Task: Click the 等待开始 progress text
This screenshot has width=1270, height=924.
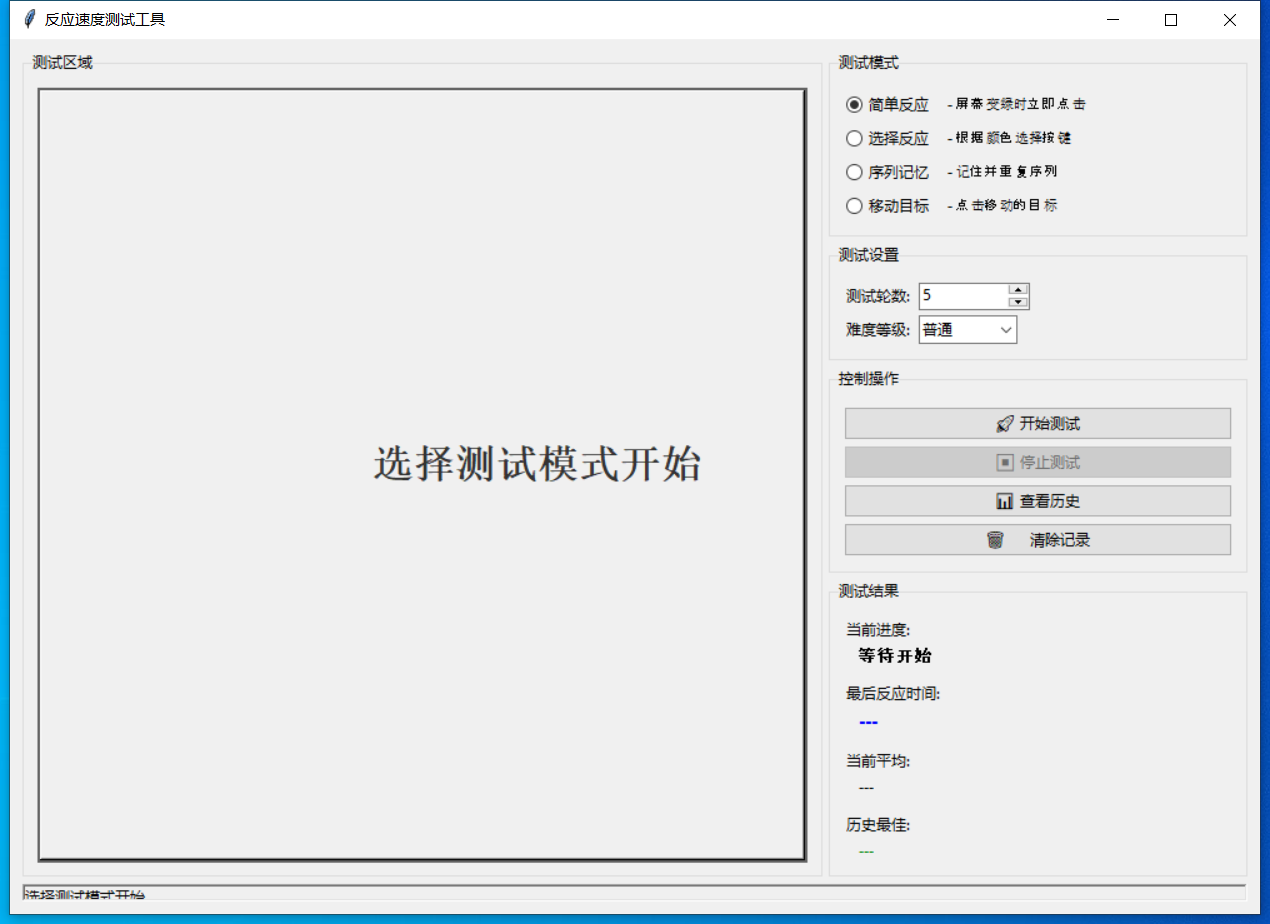Action: 895,656
